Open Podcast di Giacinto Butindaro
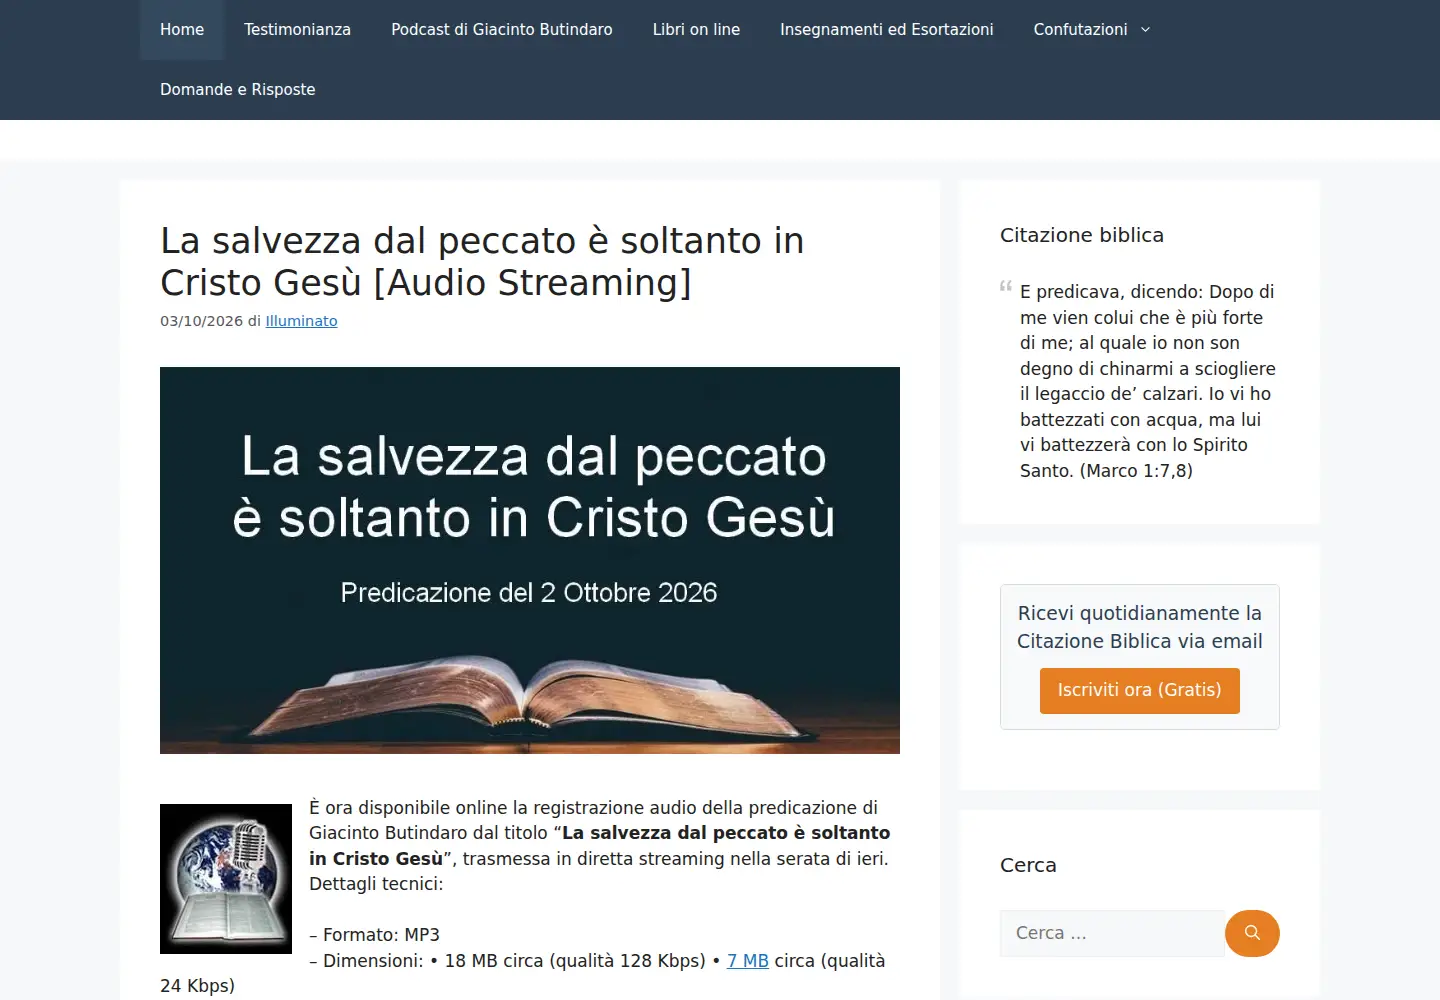The image size is (1440, 1000). [x=502, y=30]
